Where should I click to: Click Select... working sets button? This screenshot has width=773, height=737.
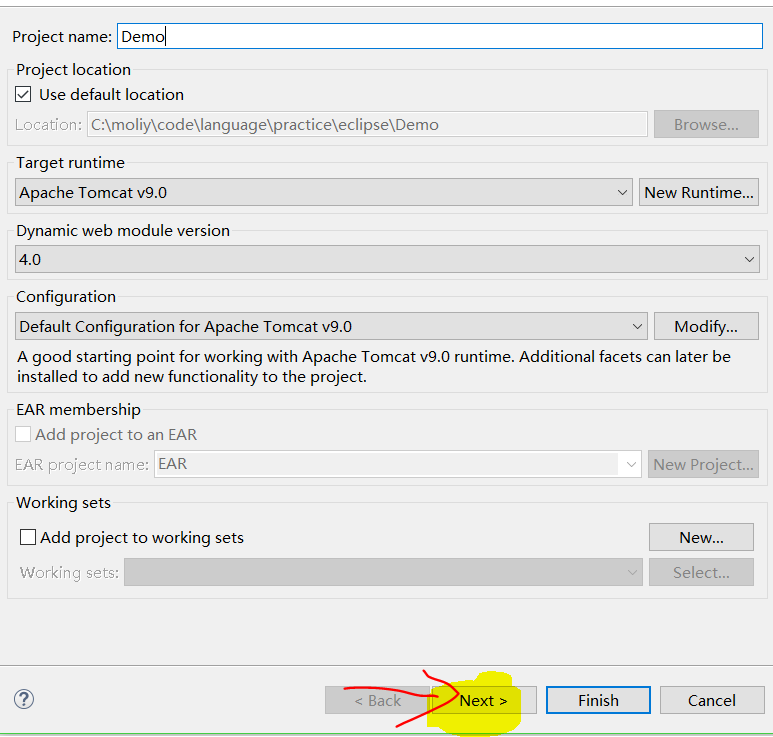pyautogui.click(x=701, y=572)
